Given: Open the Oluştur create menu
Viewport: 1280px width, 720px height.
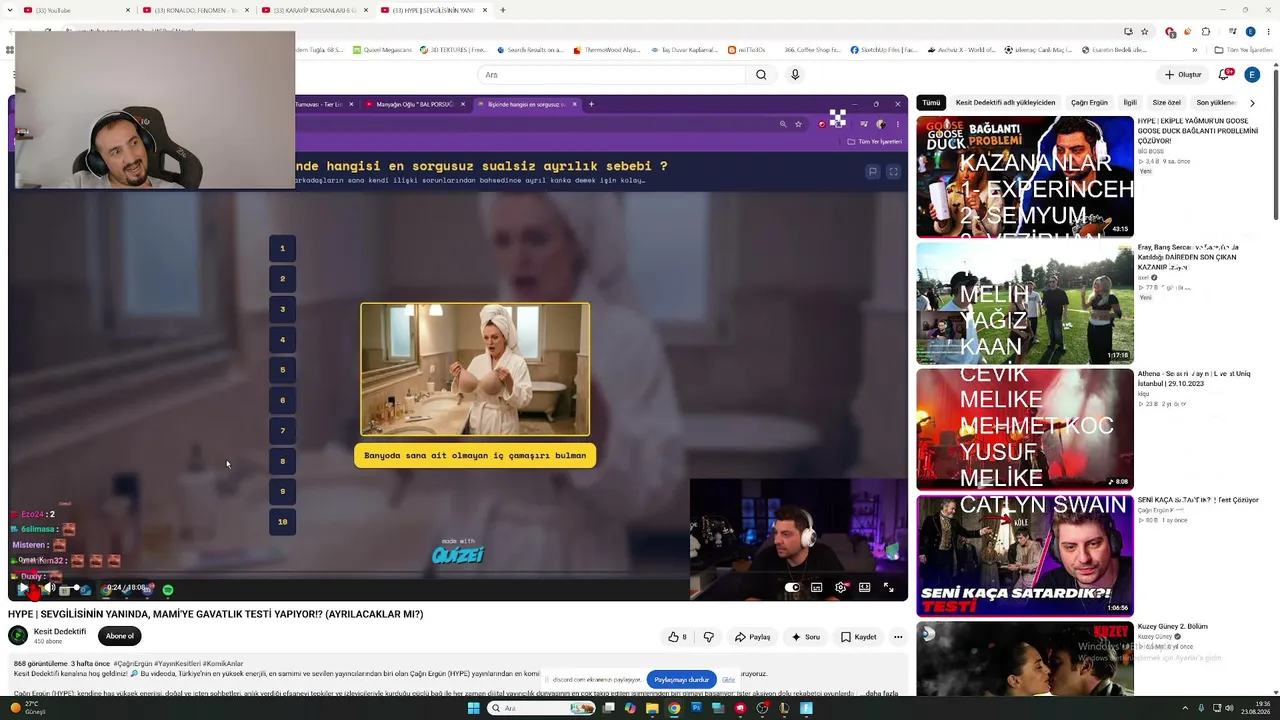Looking at the screenshot, I should (1182, 75).
